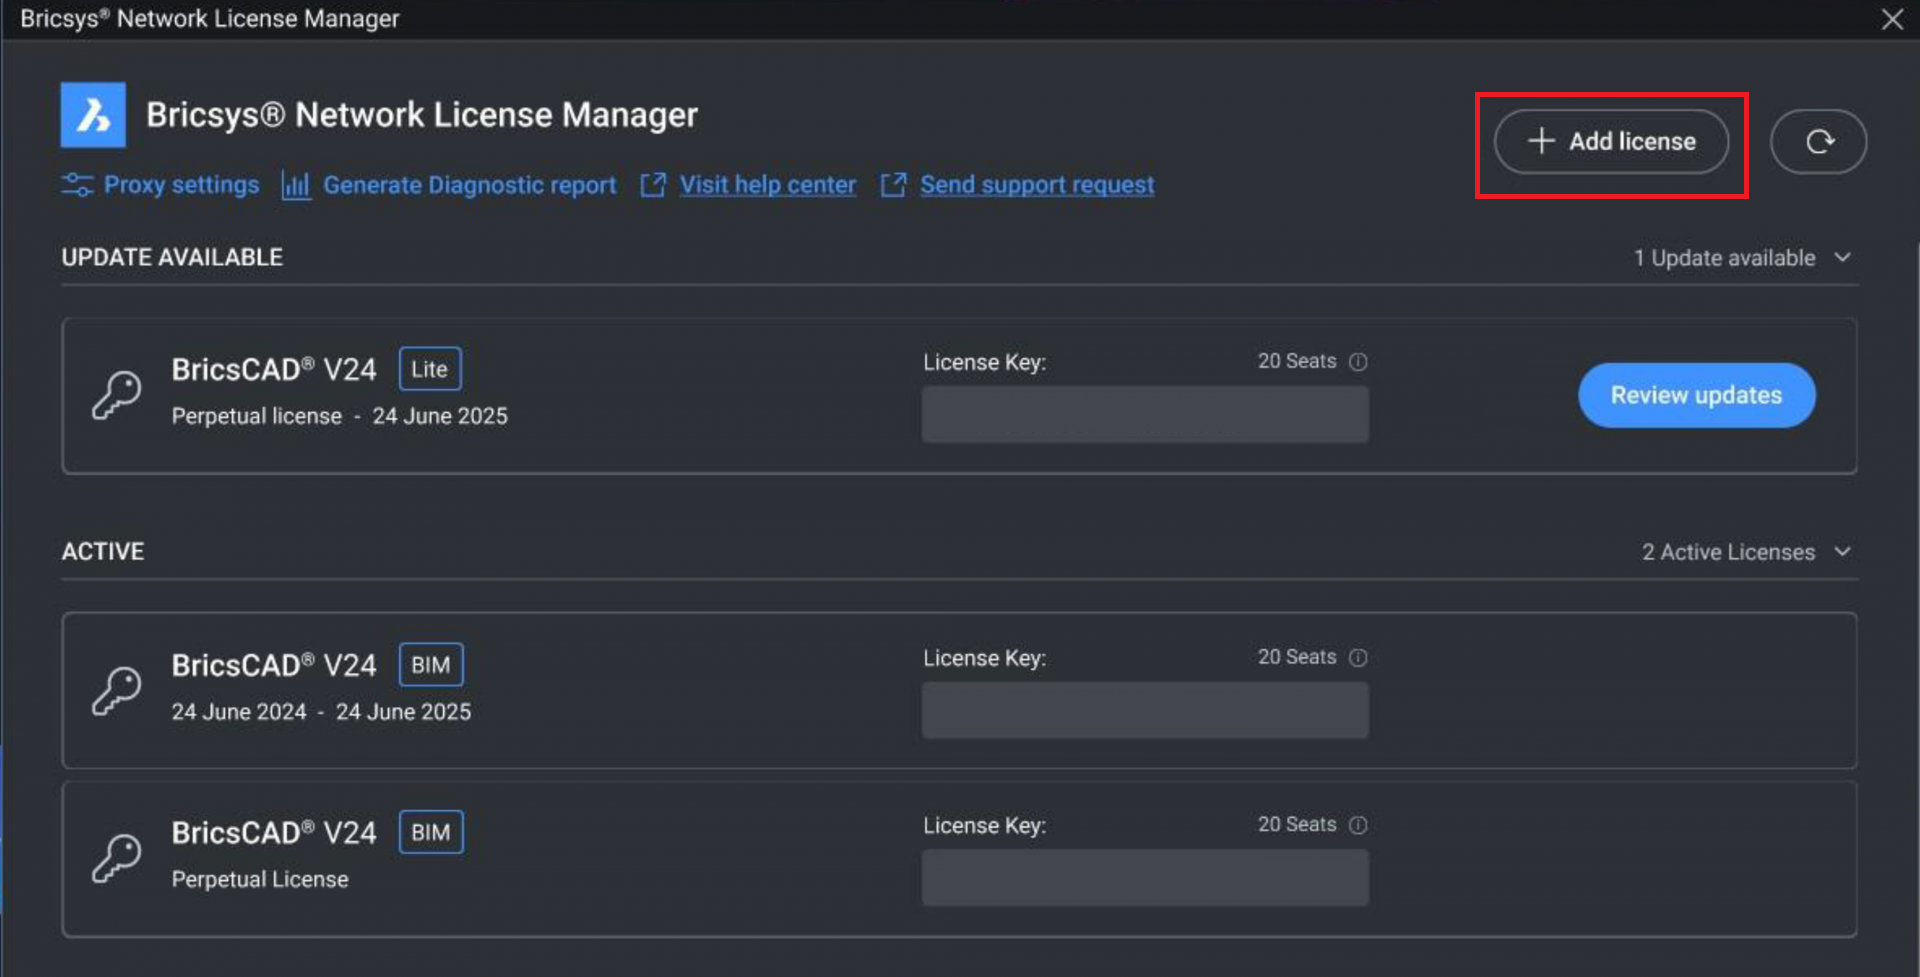
Task: Follow the Visit help center link
Action: coord(768,185)
